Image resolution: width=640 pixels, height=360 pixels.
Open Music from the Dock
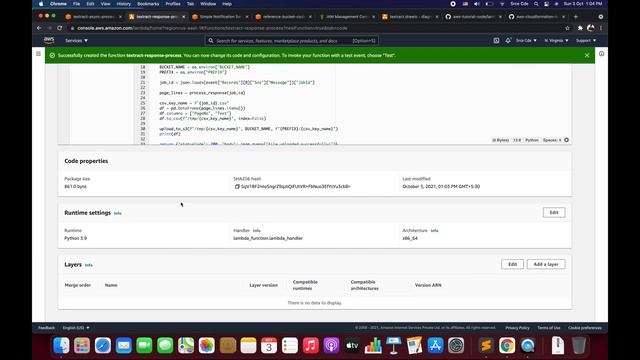click(x=311, y=345)
